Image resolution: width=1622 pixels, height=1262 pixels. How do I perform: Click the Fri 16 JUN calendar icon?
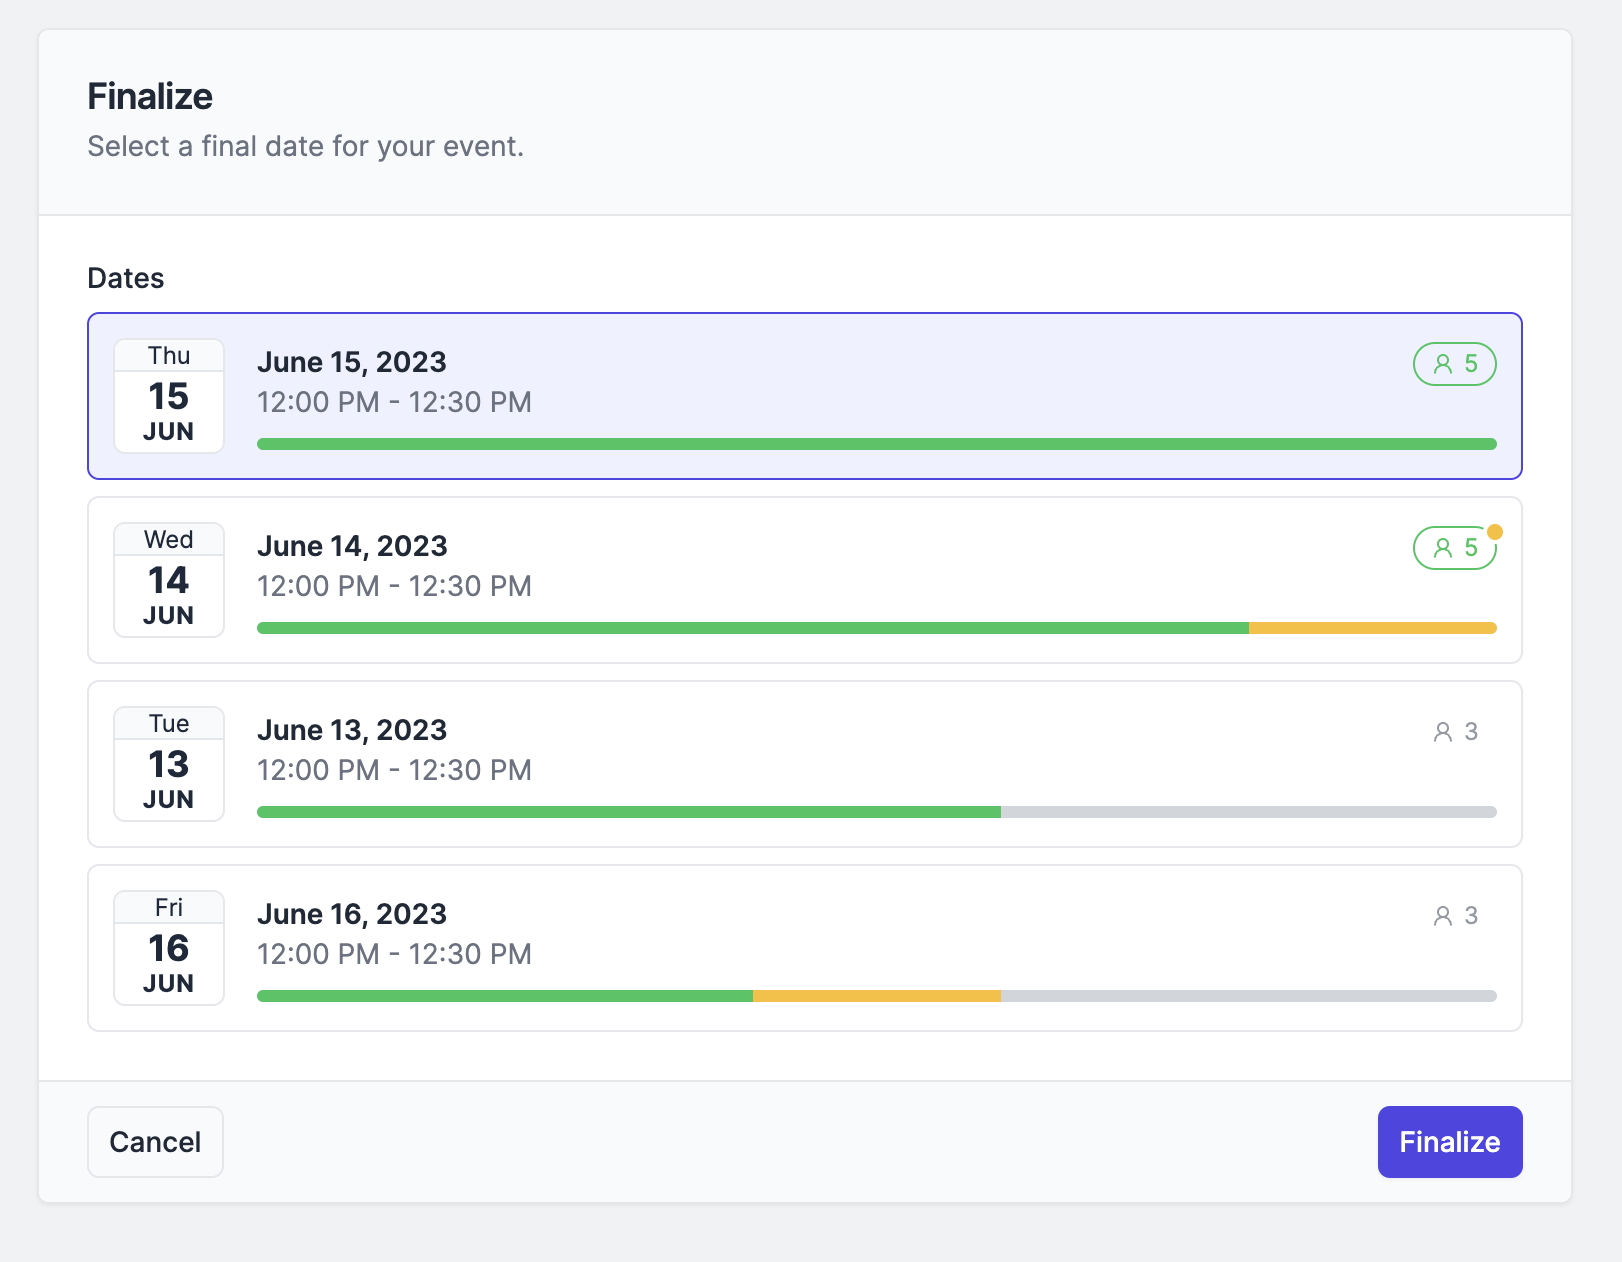tap(169, 948)
